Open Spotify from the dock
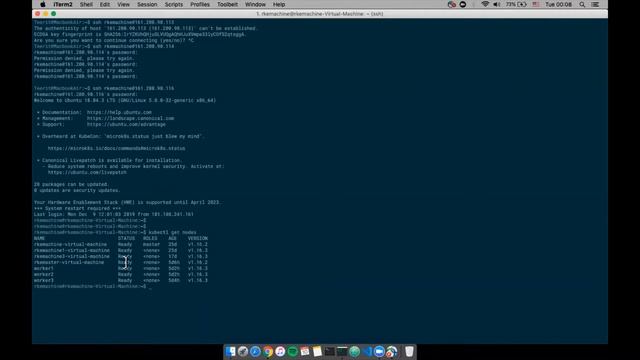The image size is (640, 360). click(x=293, y=351)
